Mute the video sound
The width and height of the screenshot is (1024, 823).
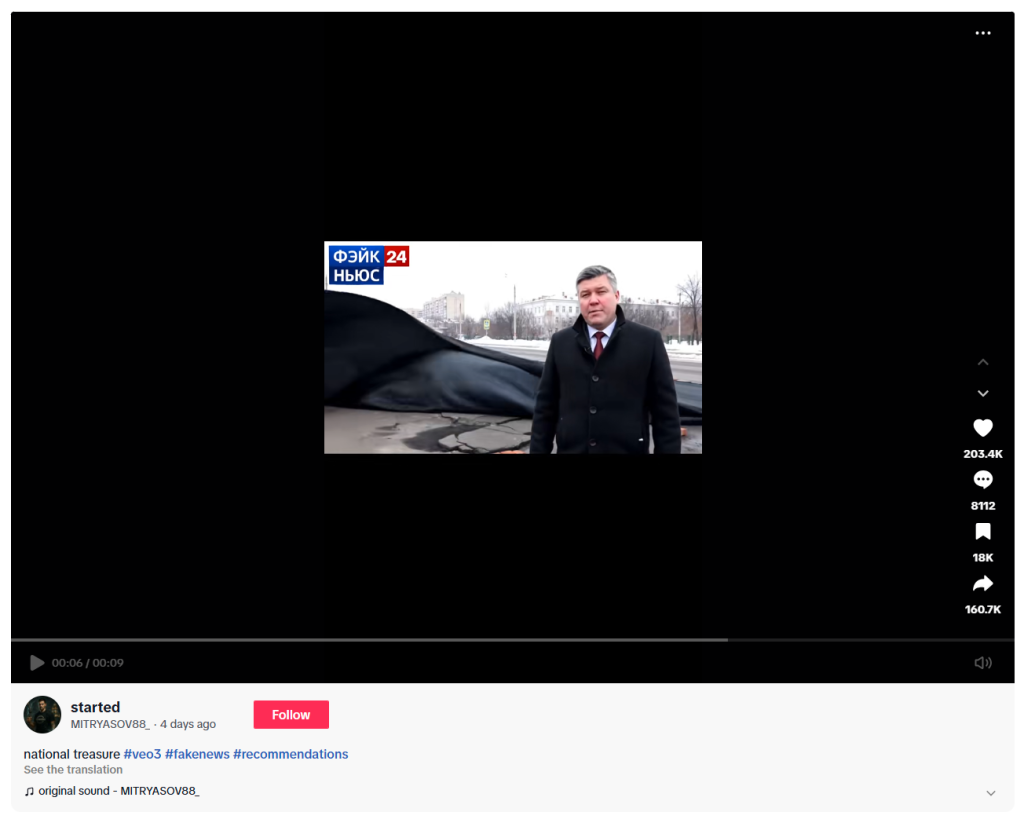coord(982,663)
